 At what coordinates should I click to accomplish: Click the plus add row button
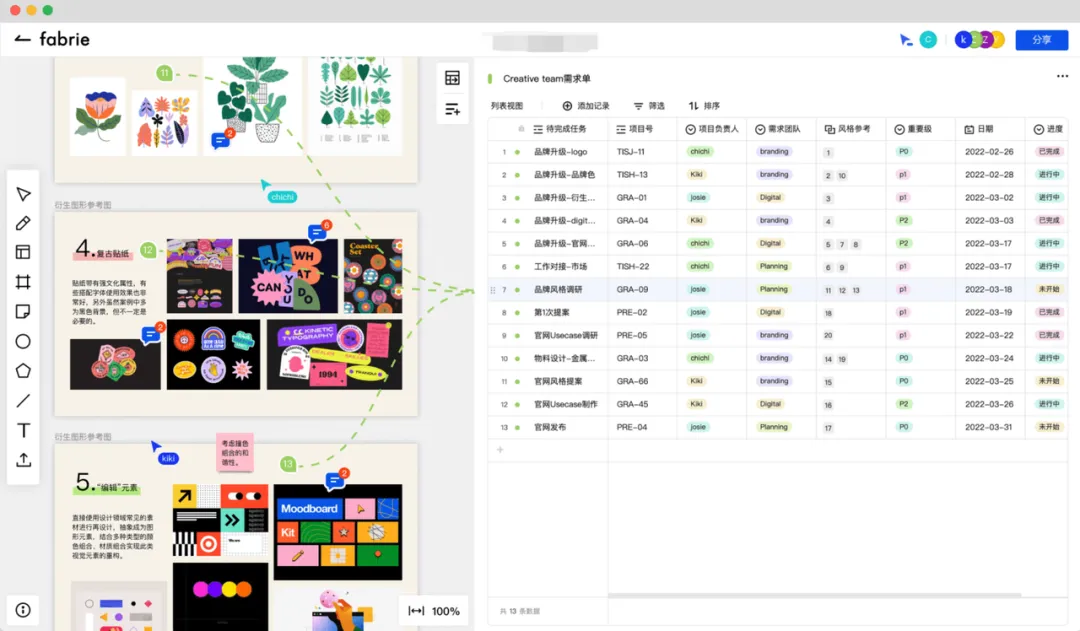tap(500, 450)
